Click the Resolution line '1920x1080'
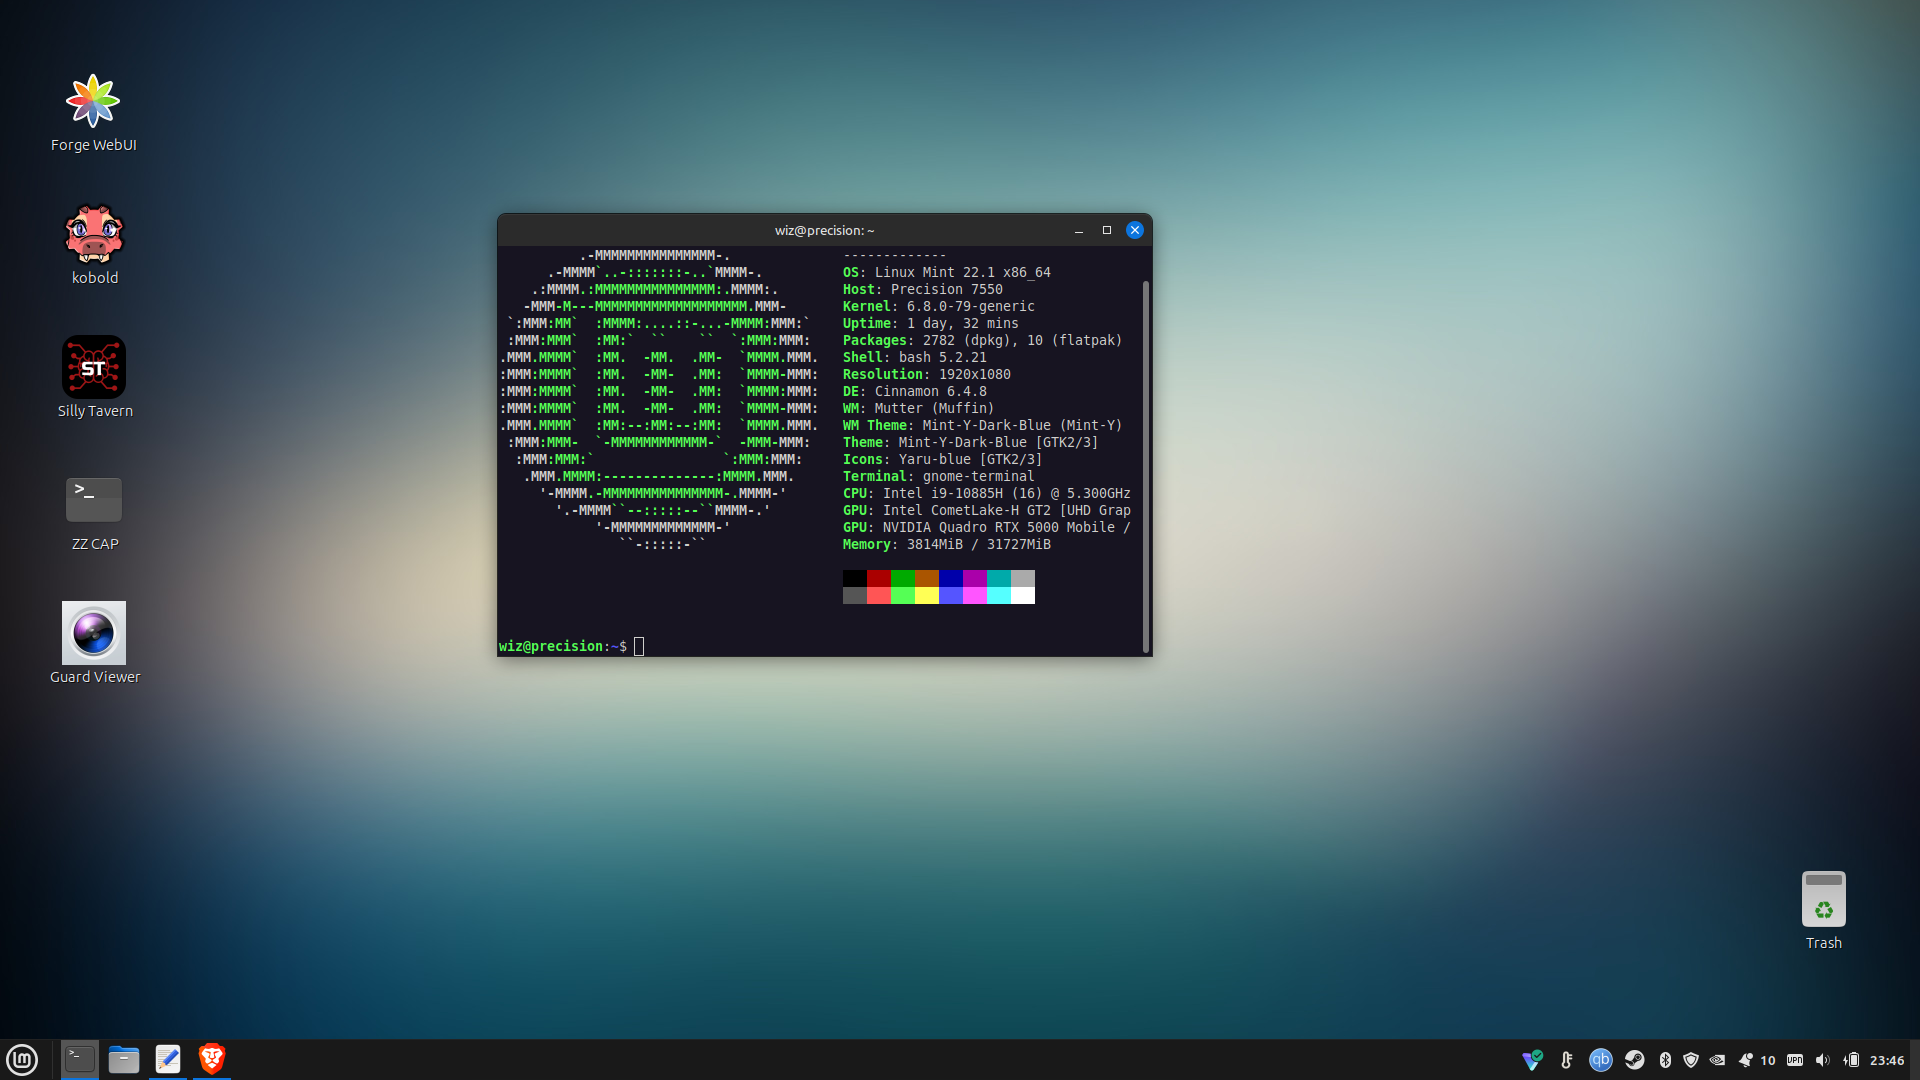The height and width of the screenshot is (1080, 1920). pos(926,374)
